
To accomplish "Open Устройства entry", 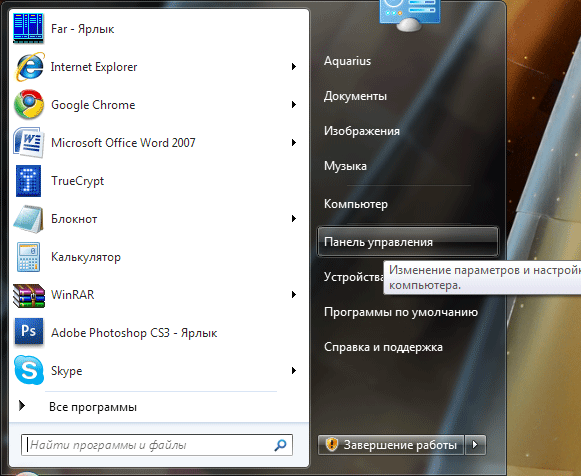I will 353,277.
